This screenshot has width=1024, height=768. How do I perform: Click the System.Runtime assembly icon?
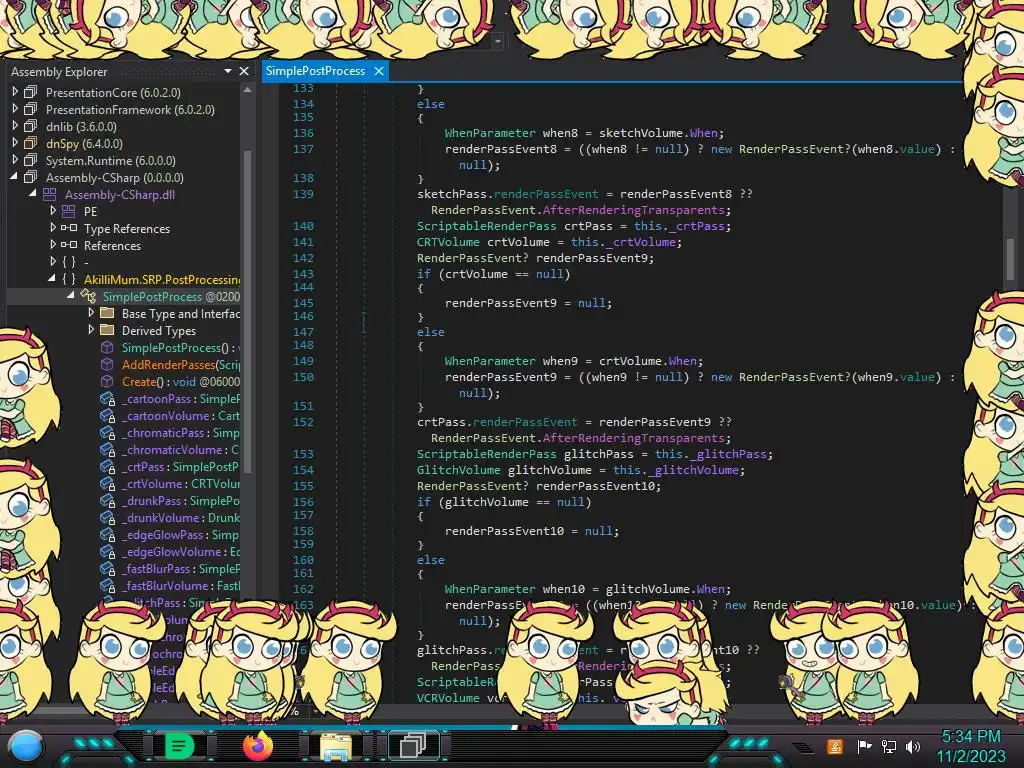pyautogui.click(x=31, y=160)
